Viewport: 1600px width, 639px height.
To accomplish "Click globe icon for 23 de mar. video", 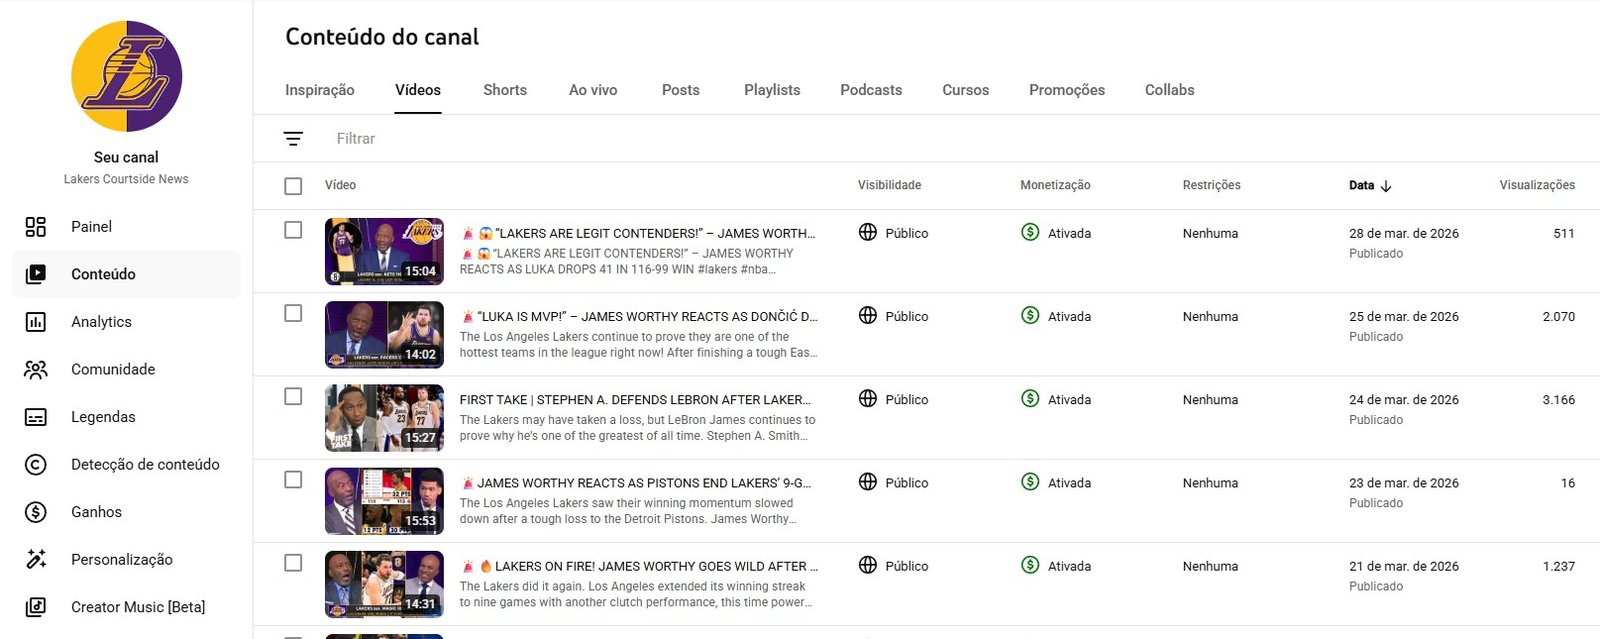I will pos(868,481).
